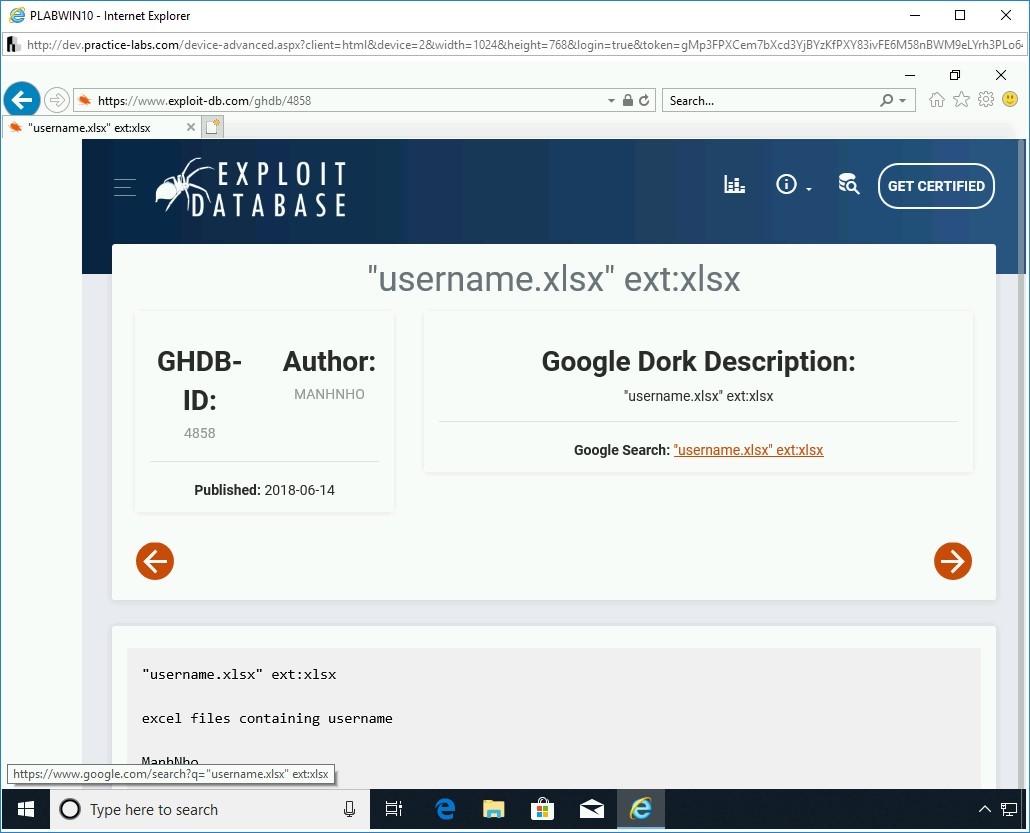The width and height of the screenshot is (1030, 833).
Task: Go to the next dork via right arrow
Action: pyautogui.click(x=952, y=561)
